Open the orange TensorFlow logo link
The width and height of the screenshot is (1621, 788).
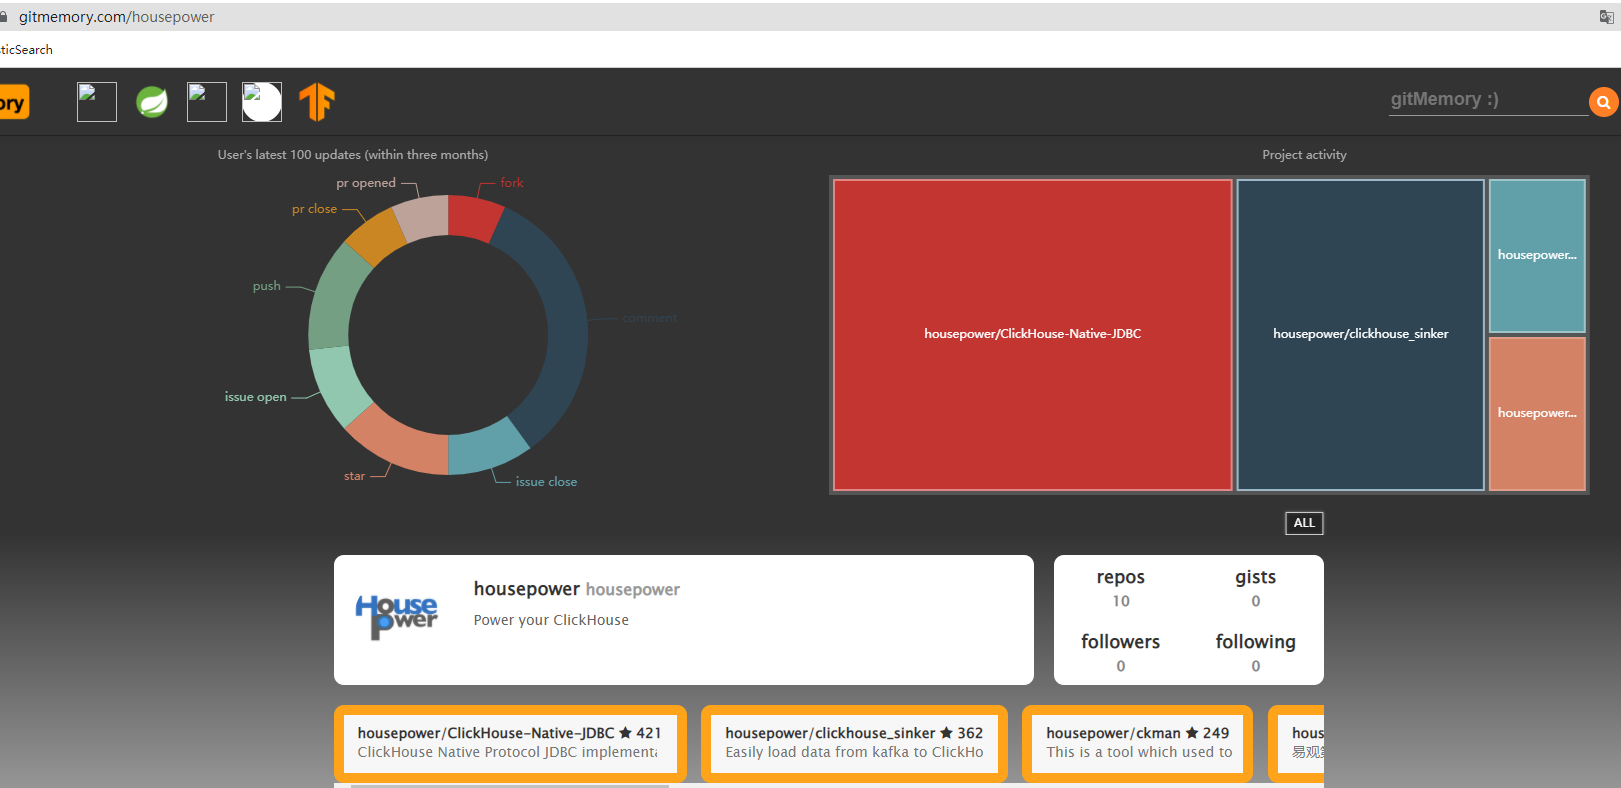317,102
